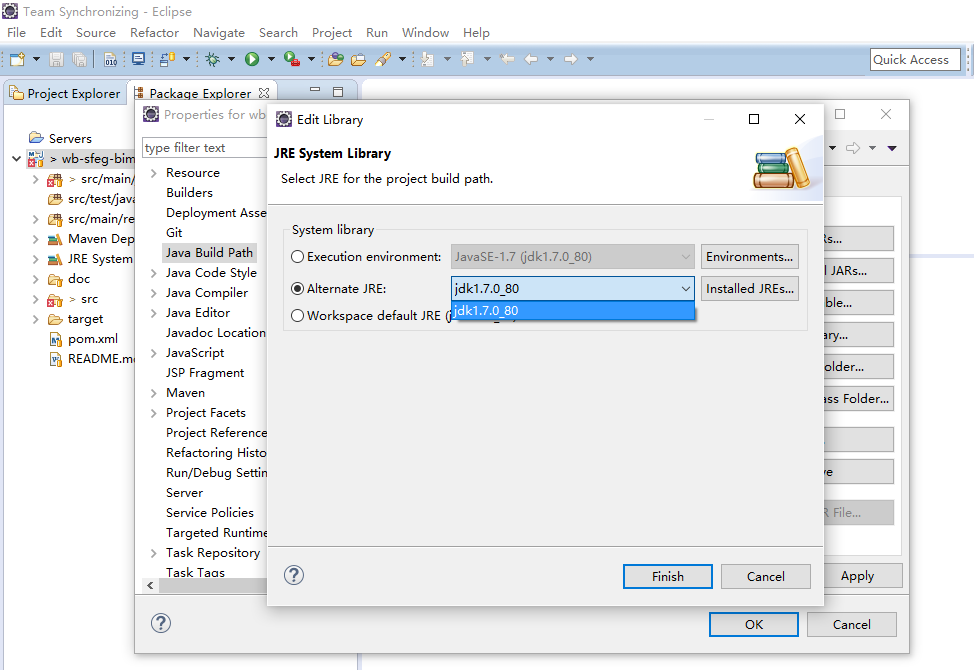Open the Run dropdown arrow
Screen dimensions: 974x670
271,59
